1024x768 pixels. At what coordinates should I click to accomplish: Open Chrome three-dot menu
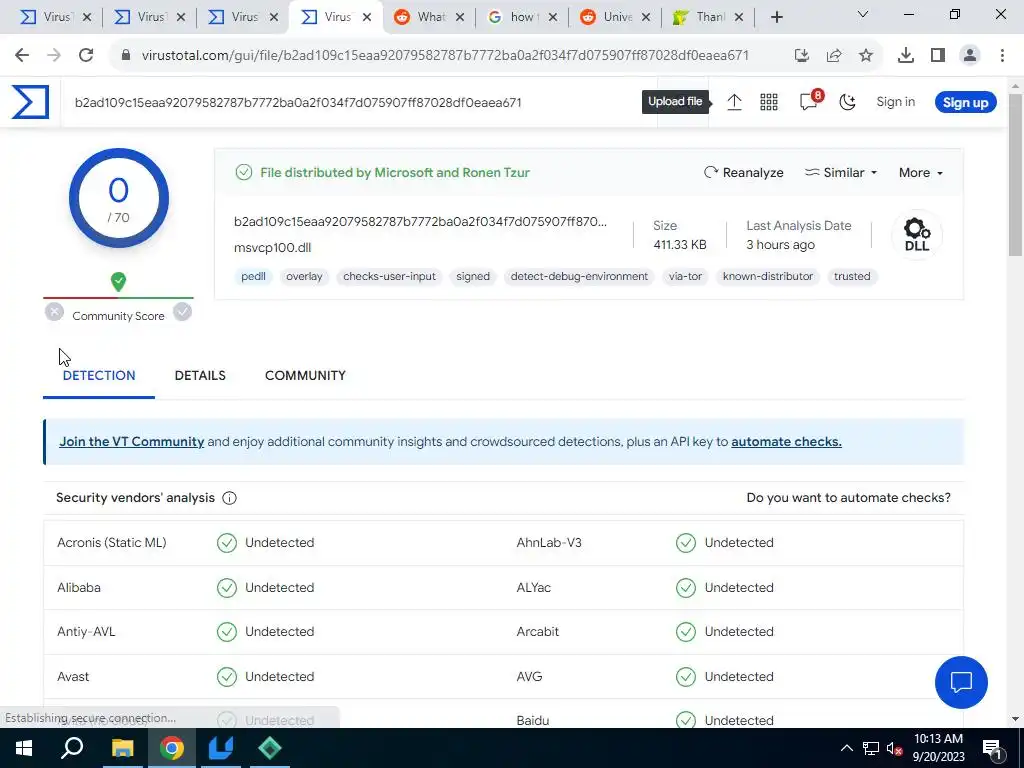pos(1002,56)
